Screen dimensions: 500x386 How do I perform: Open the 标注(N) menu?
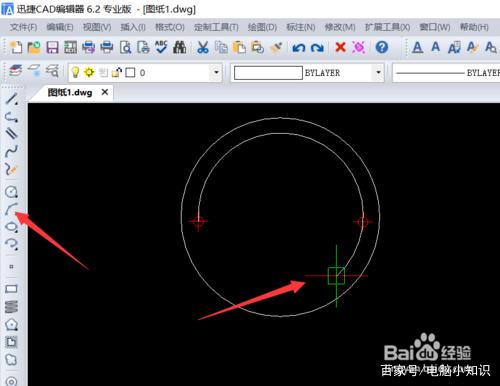(301, 27)
